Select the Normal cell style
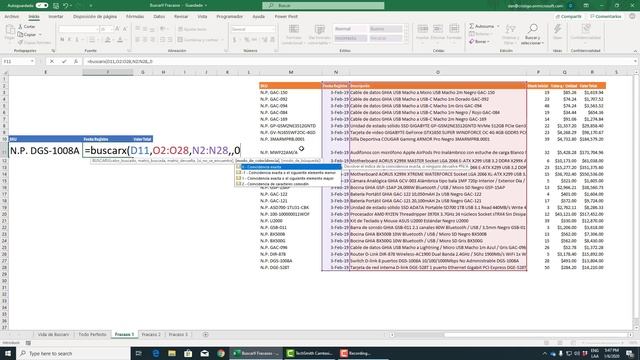This screenshot has height=360, width=640. click(x=350, y=29)
